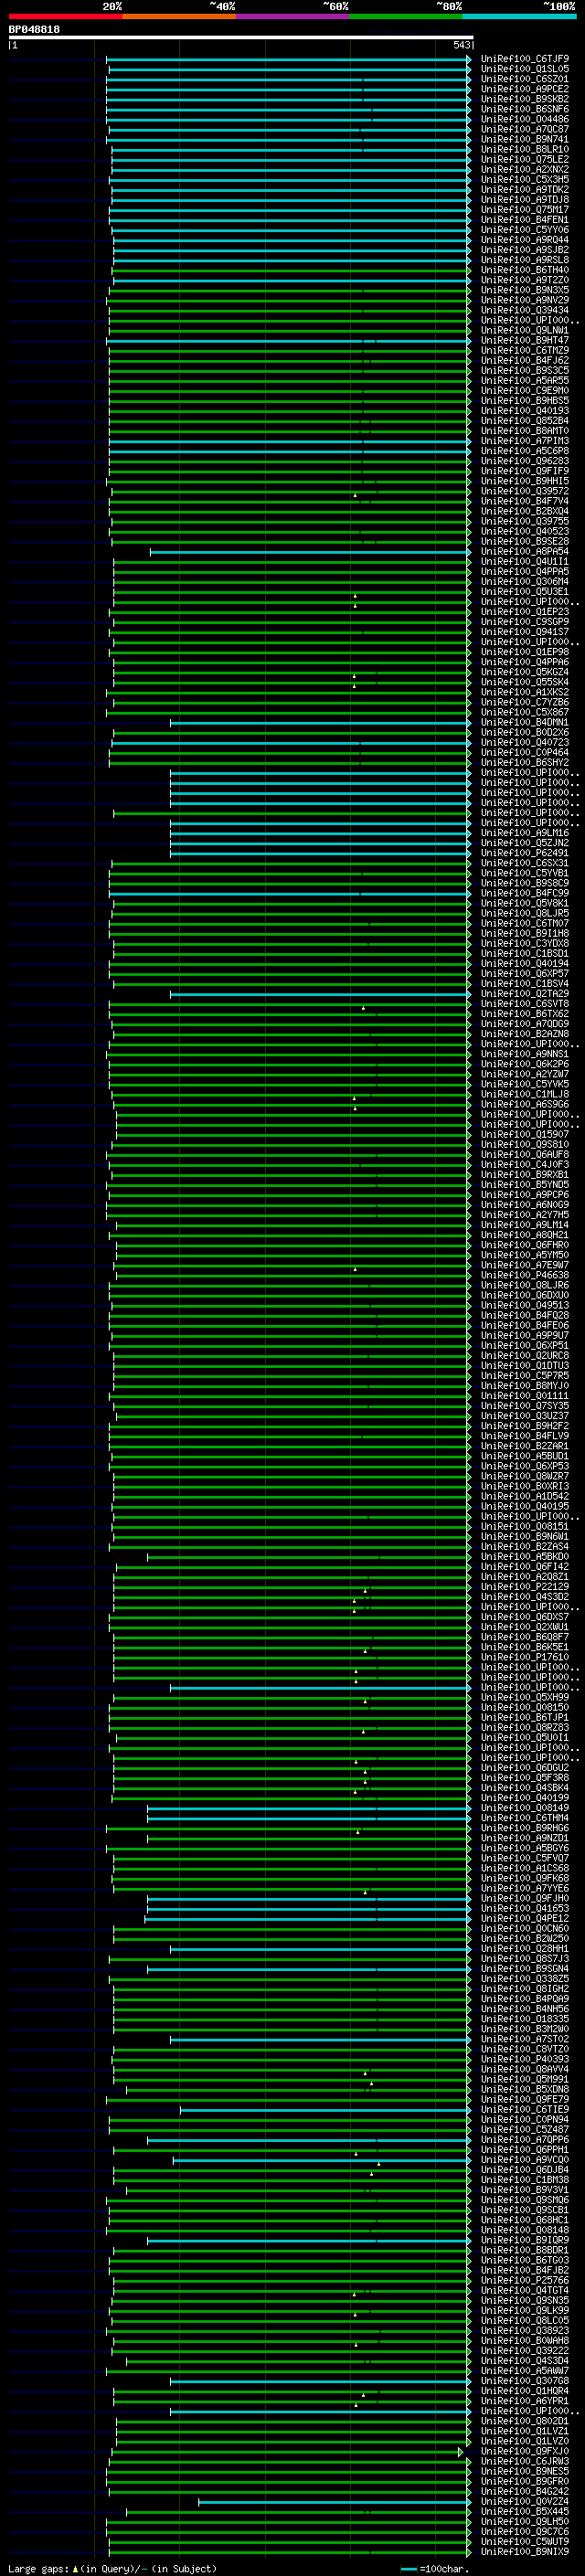Click the orange ~40% identity legend segment

(x=179, y=16)
